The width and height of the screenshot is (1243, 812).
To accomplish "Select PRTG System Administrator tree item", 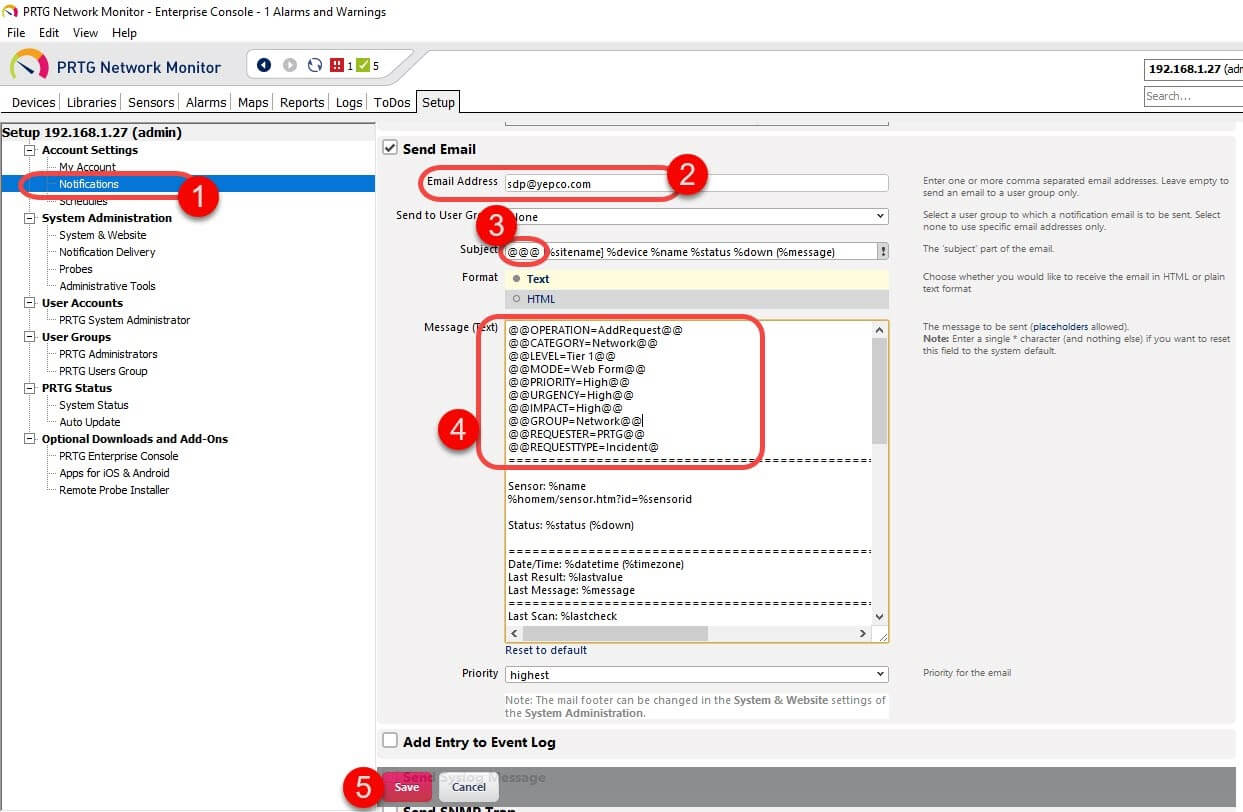I will (124, 320).
